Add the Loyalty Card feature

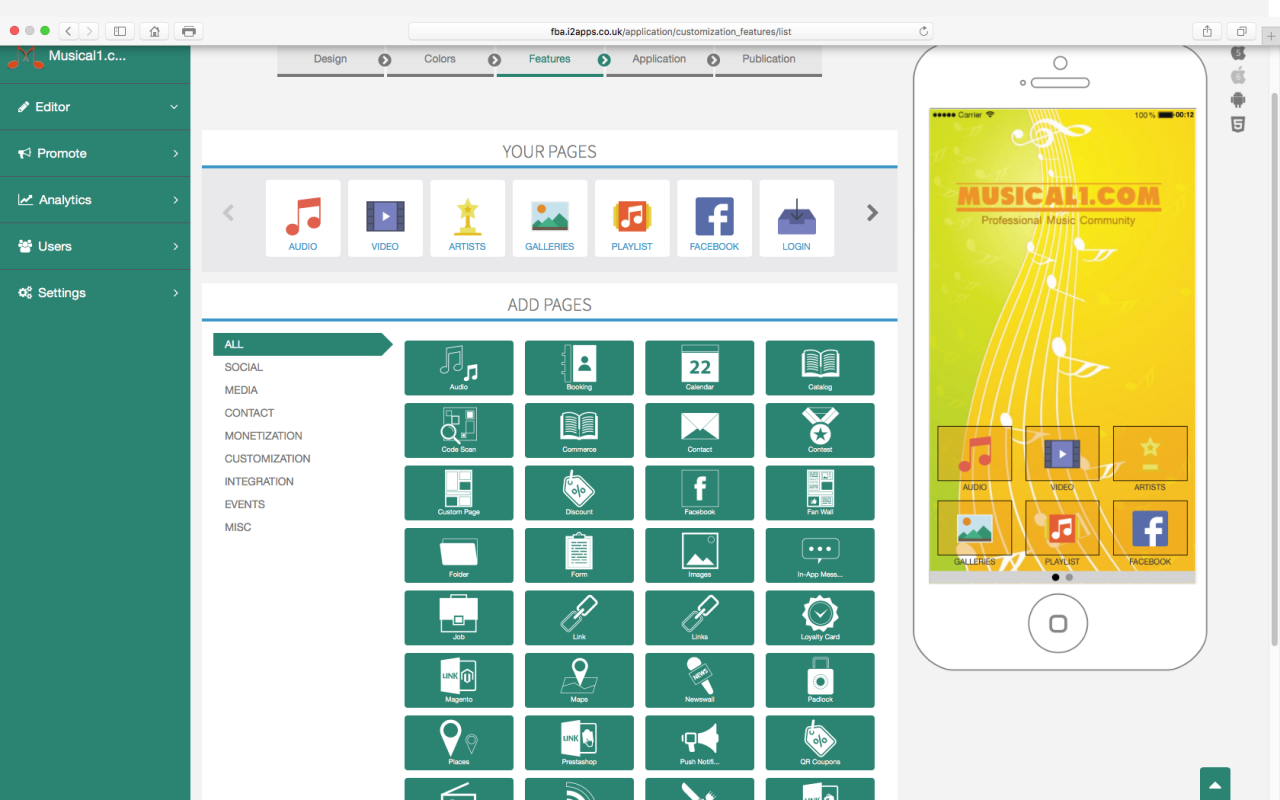click(x=819, y=617)
